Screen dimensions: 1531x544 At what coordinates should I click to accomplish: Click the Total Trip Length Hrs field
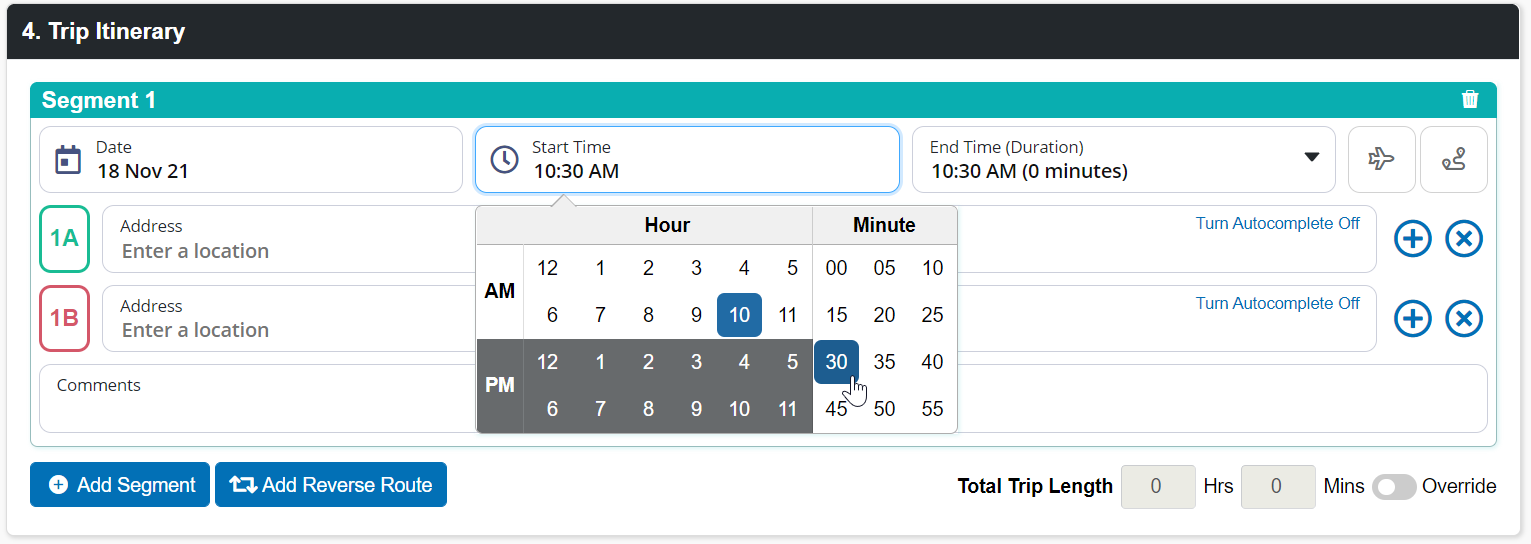1157,486
